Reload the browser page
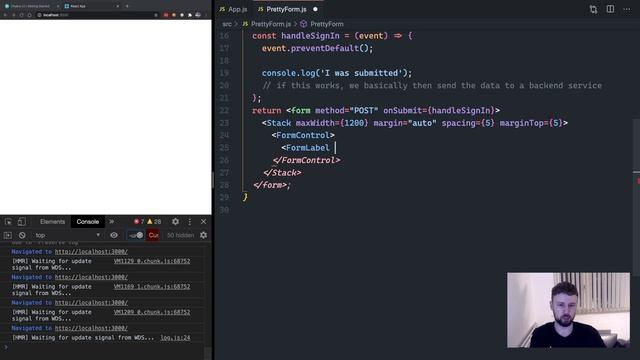This screenshot has width=640, height=360. [22, 15]
